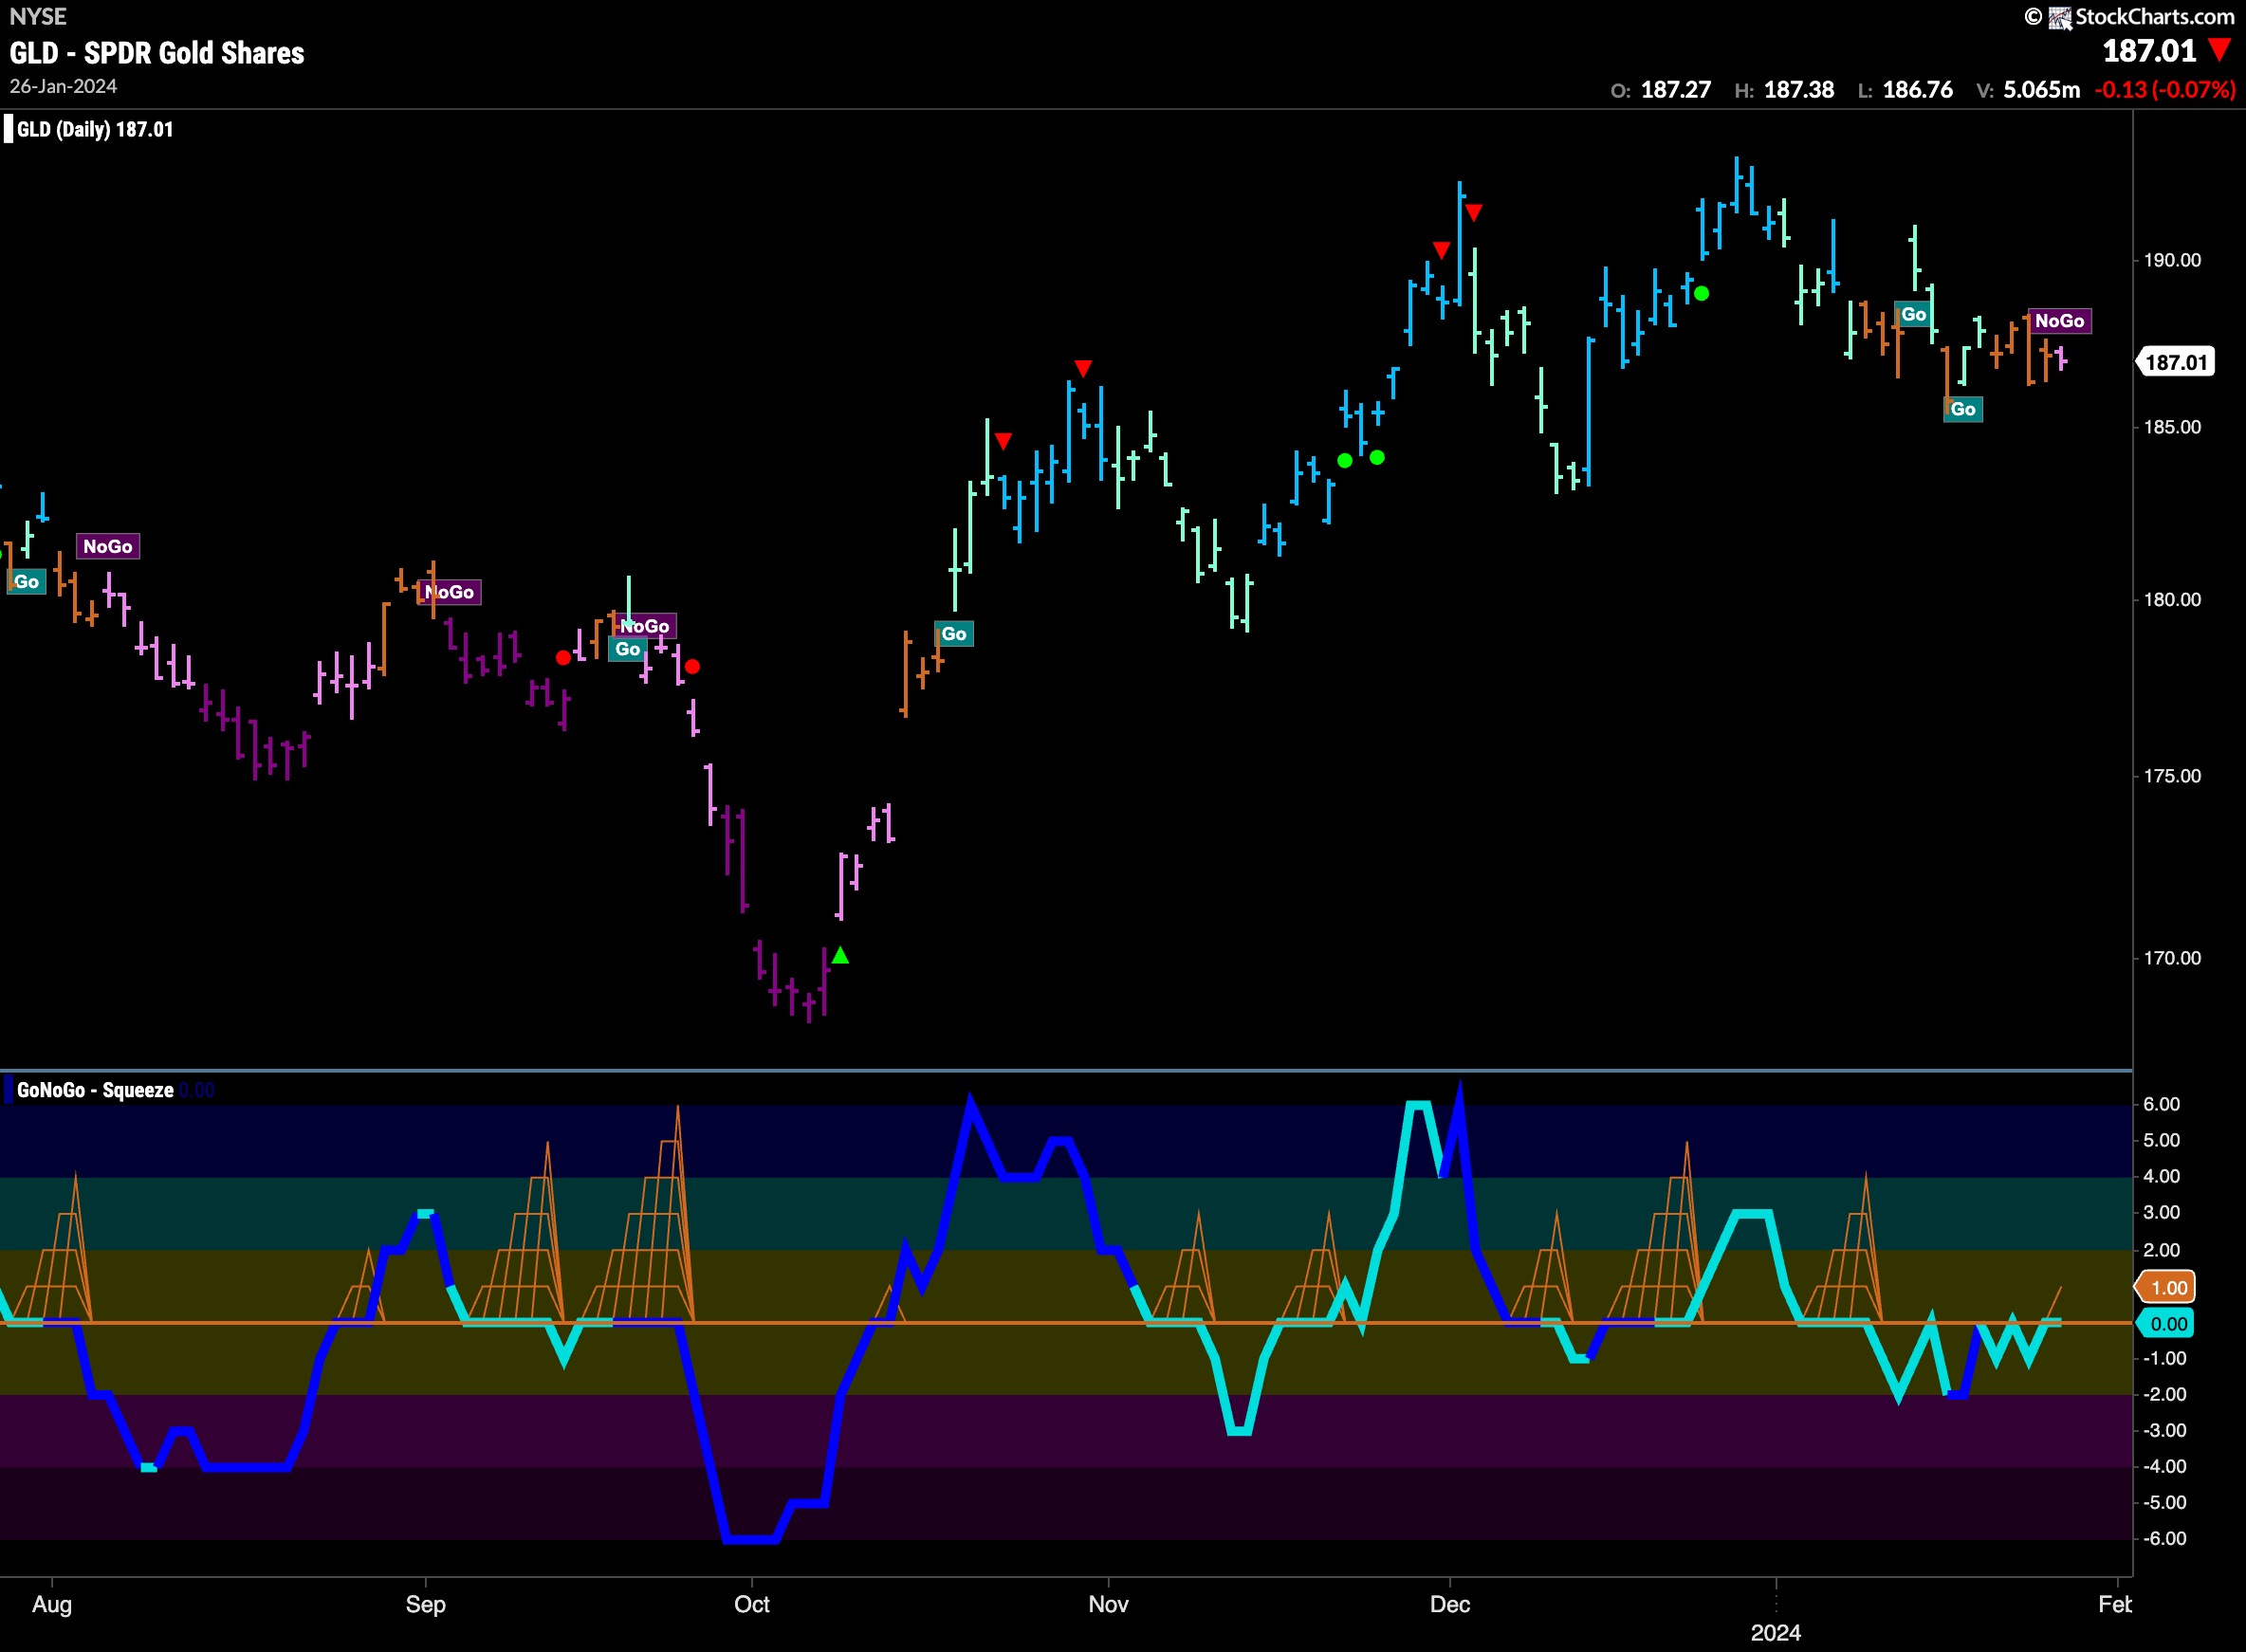The image size is (2246, 1652).
Task: Click the Nov label on time axis
Action: coord(1108,1604)
